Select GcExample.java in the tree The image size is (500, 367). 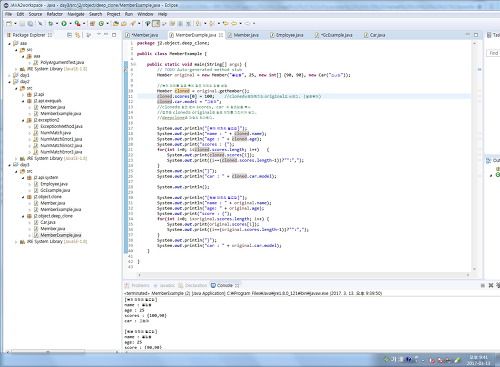55,190
